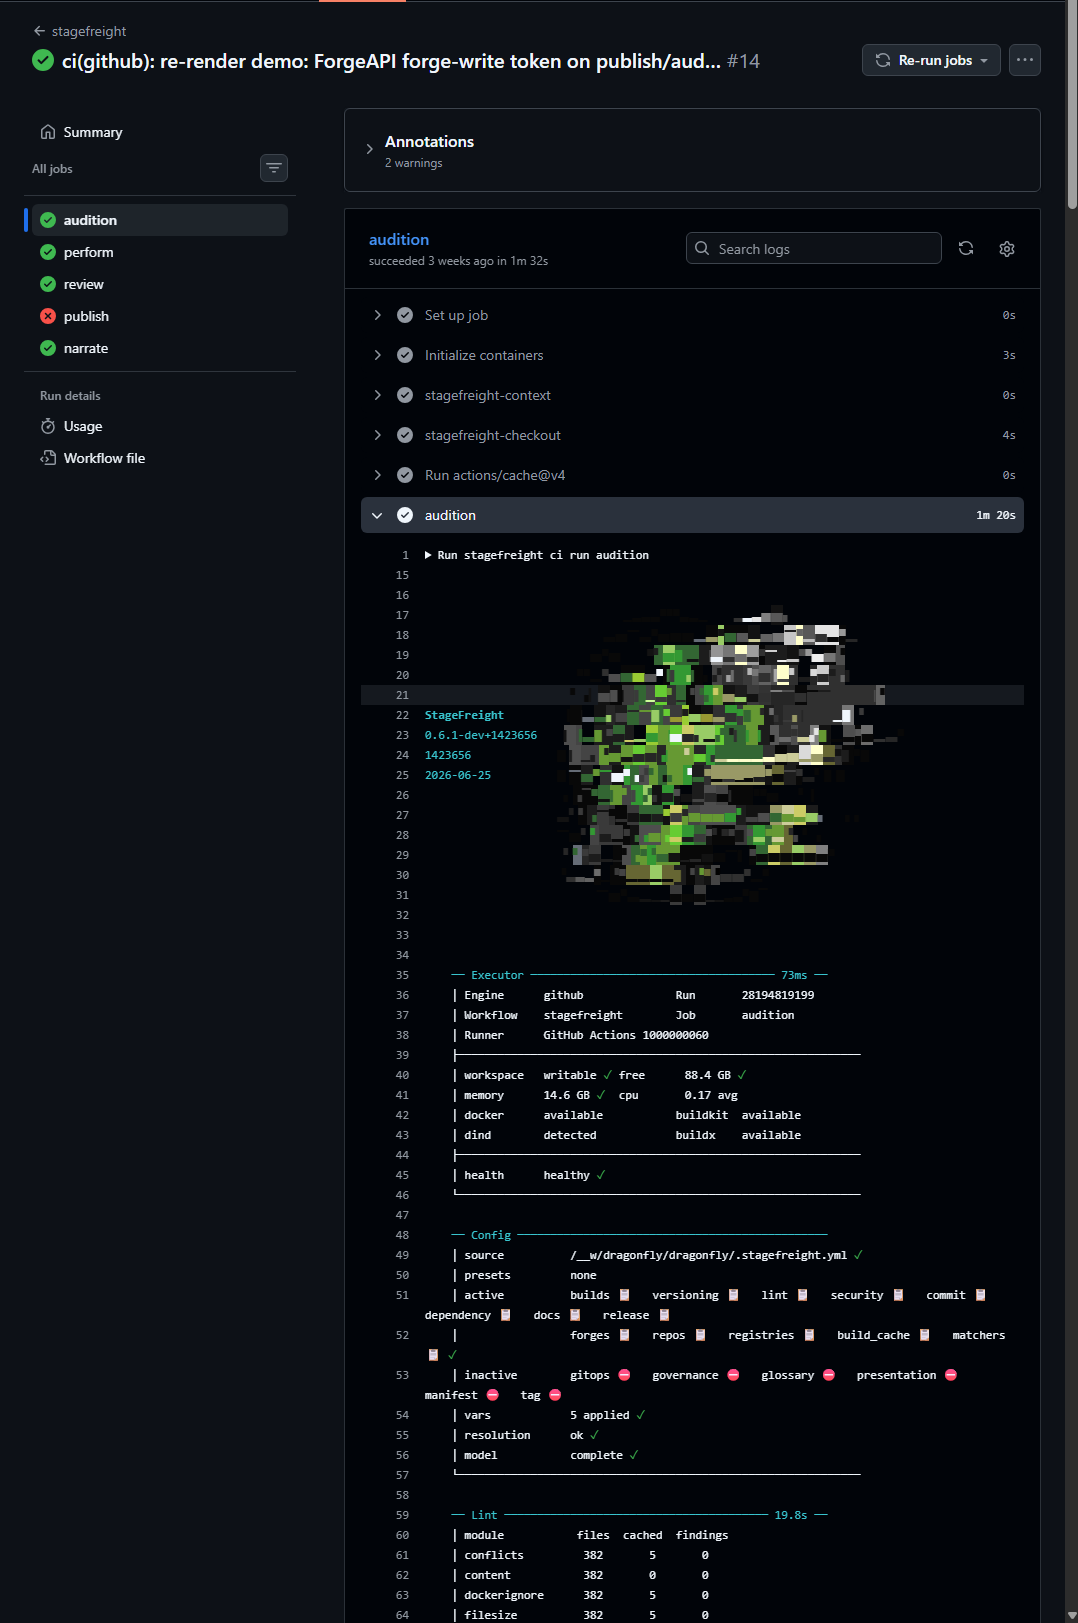The image size is (1078, 1623).
Task: Click log line number 35
Action: (402, 975)
